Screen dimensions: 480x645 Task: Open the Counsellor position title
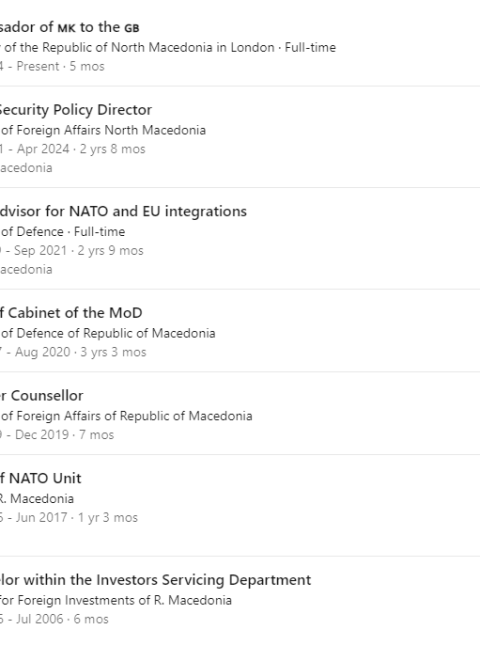coord(42,395)
